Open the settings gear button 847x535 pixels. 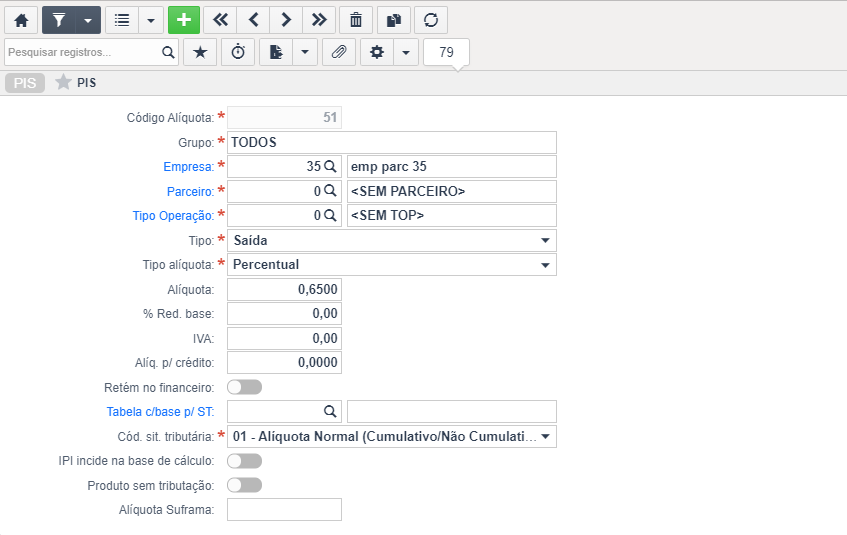377,52
